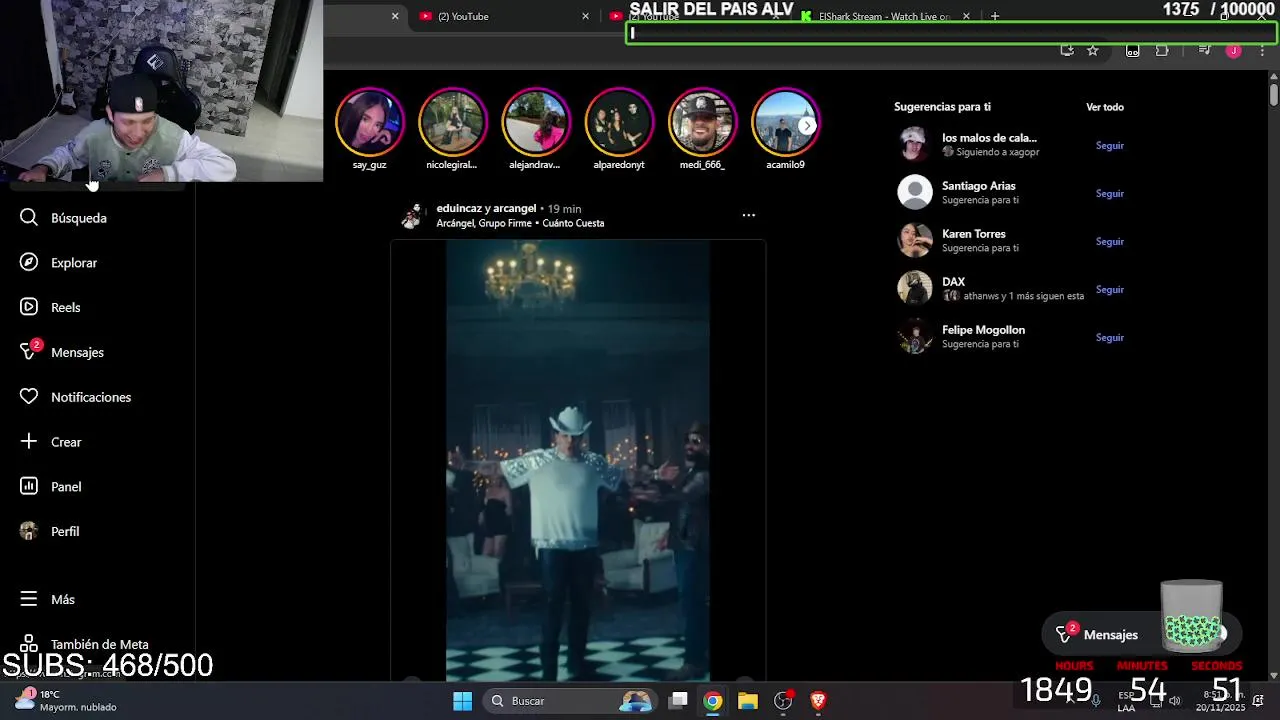
Task: View acamilo9 story
Action: [785, 122]
